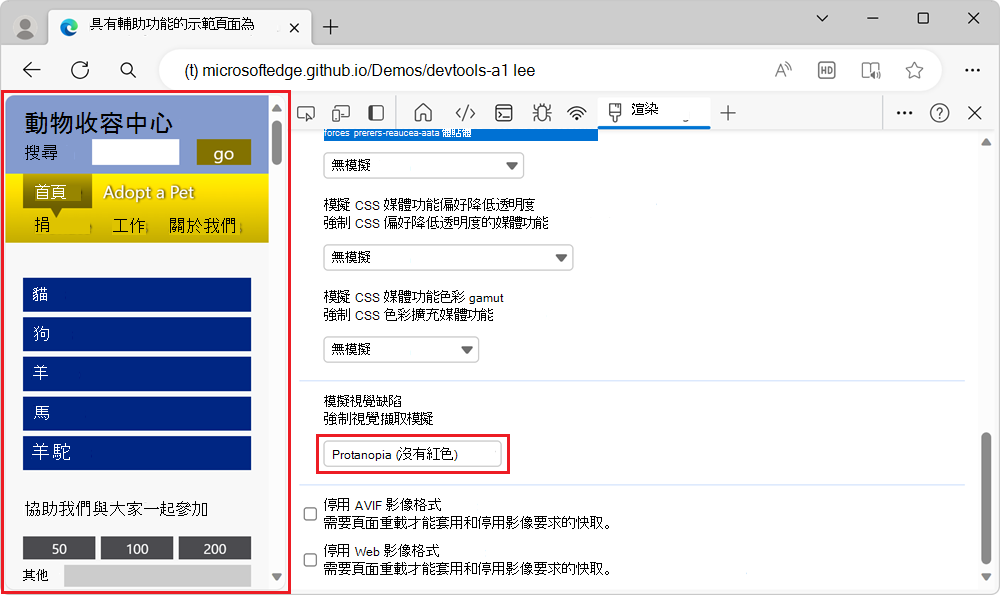Open the Protanopia vision deficiency dropdown
Viewport: 1000px width, 595px height.
coord(412,454)
